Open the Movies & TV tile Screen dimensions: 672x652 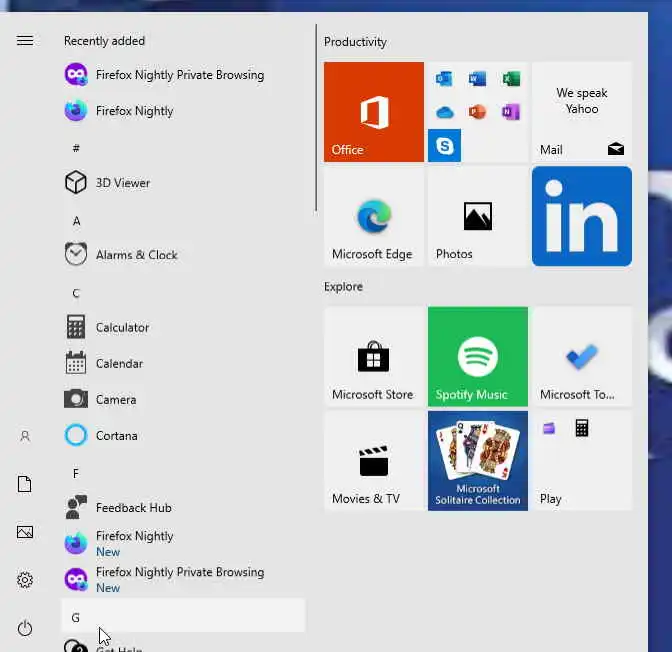click(374, 461)
